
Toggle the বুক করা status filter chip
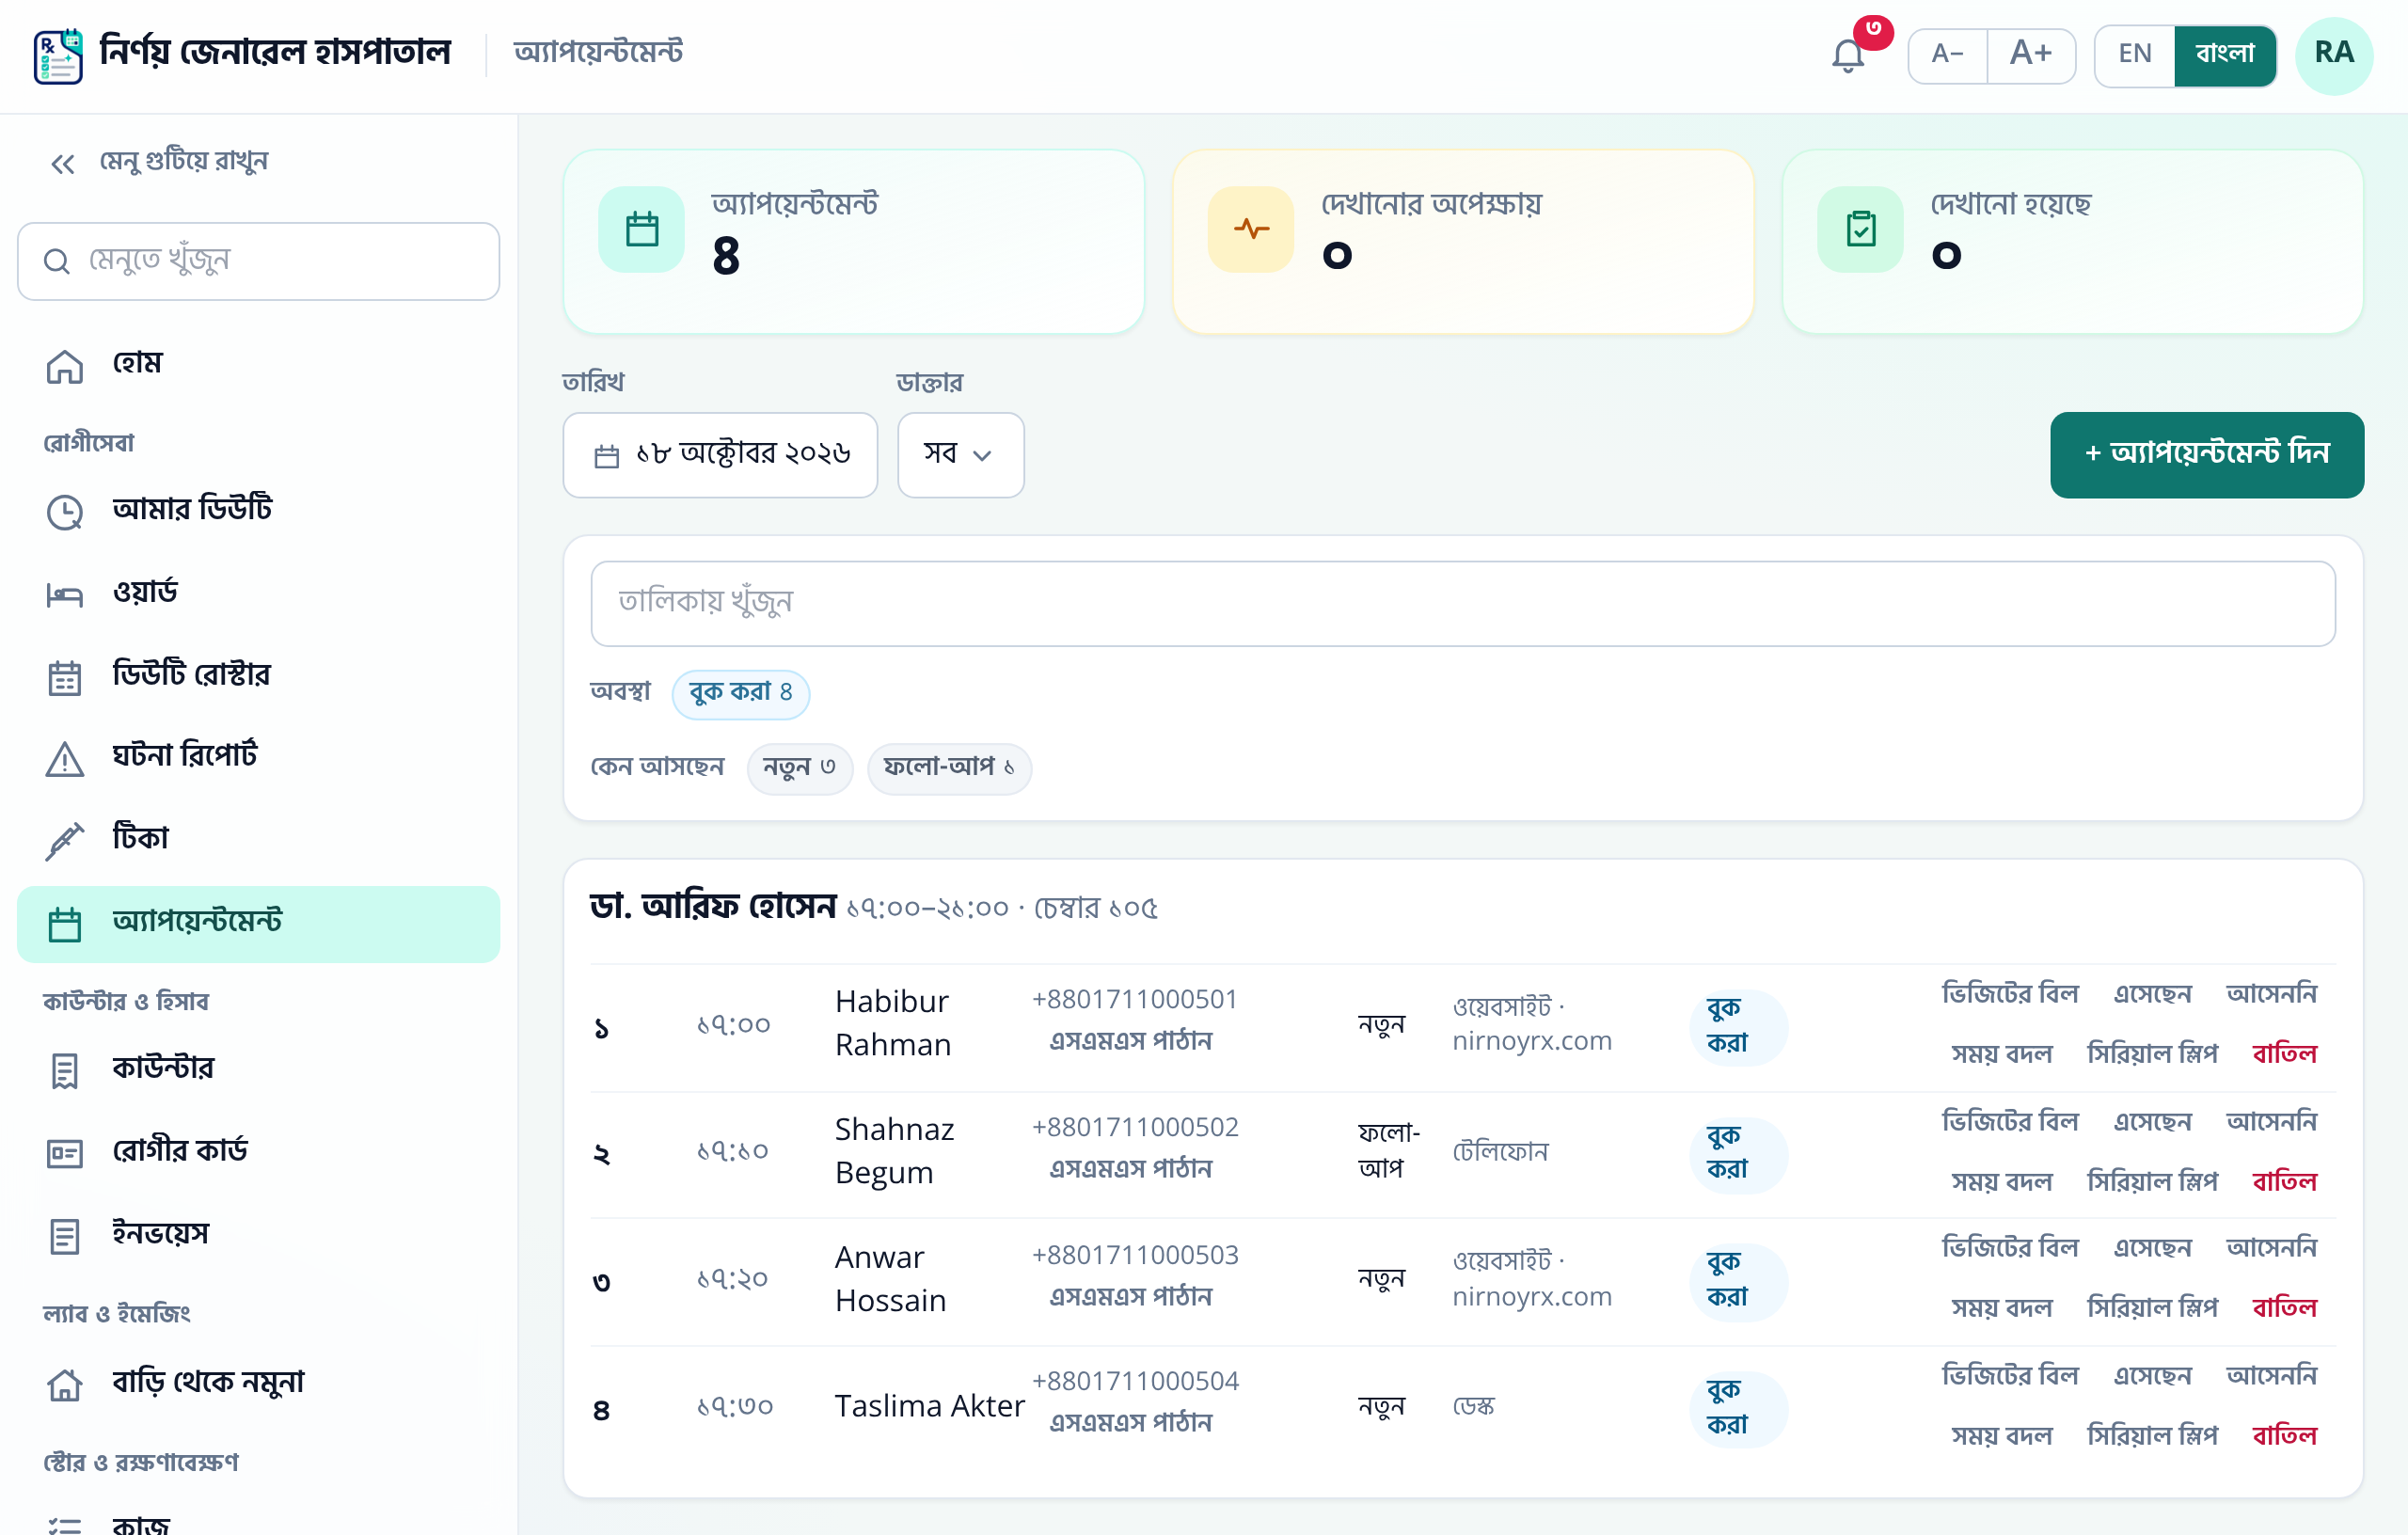[740, 693]
